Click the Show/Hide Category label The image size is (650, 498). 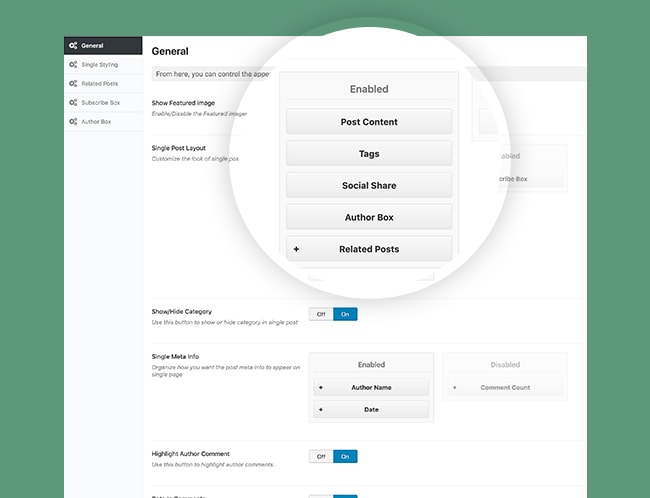click(x=182, y=311)
